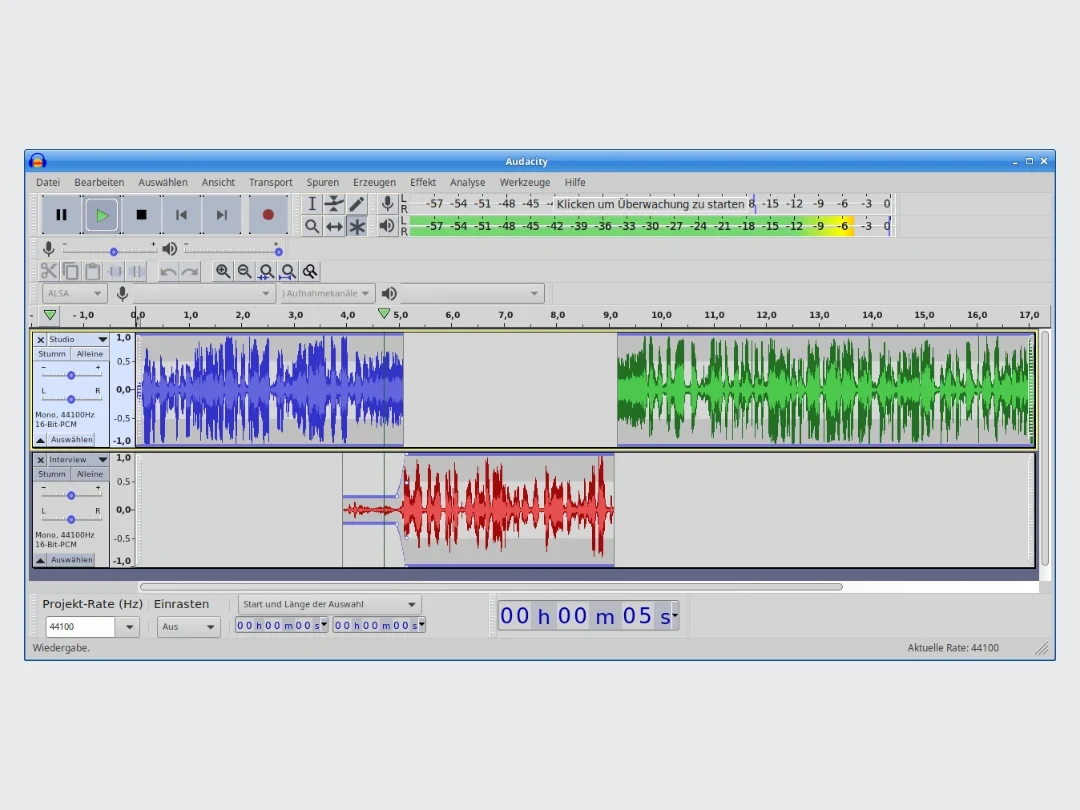The height and width of the screenshot is (810, 1080).
Task: Open the Auswählen menu
Action: pyautogui.click(x=163, y=183)
